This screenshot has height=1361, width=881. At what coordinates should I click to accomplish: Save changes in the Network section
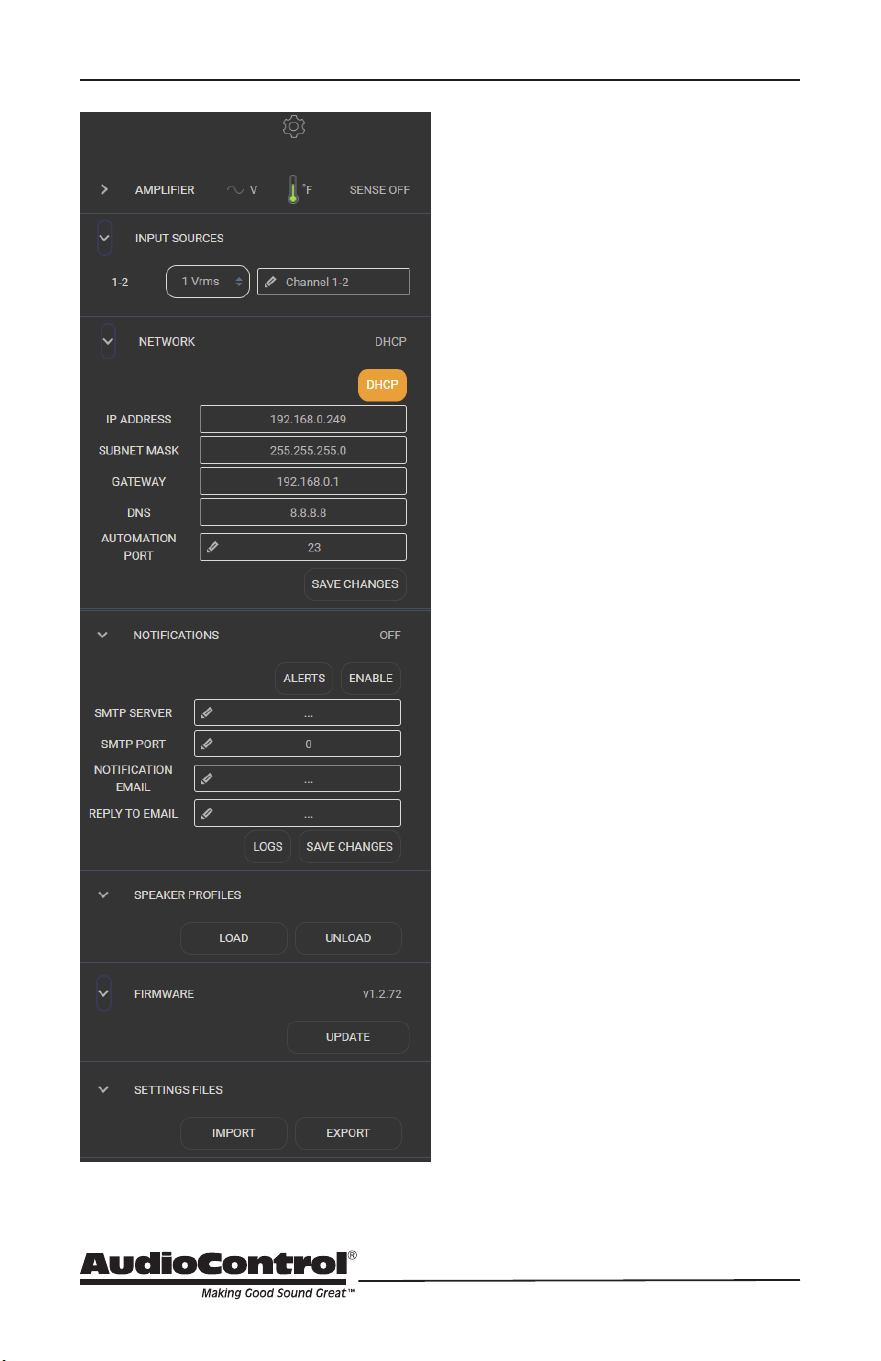click(355, 584)
